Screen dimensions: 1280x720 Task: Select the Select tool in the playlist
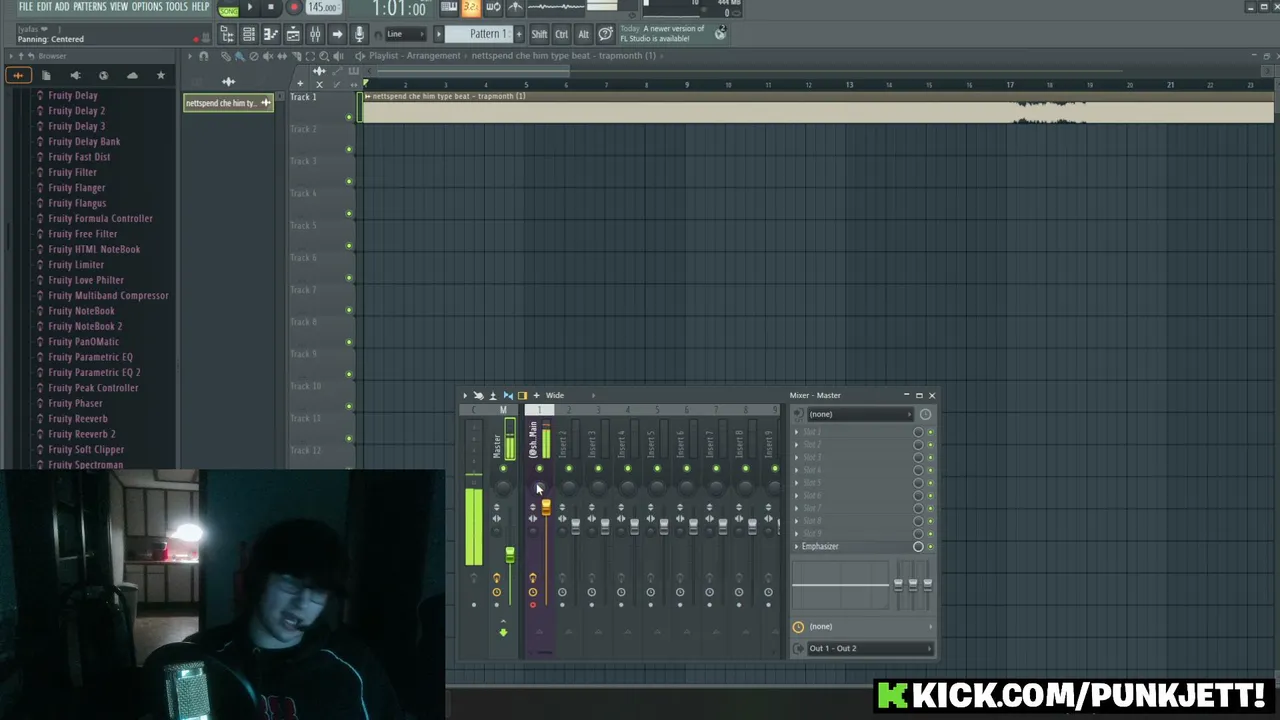[x=310, y=56]
